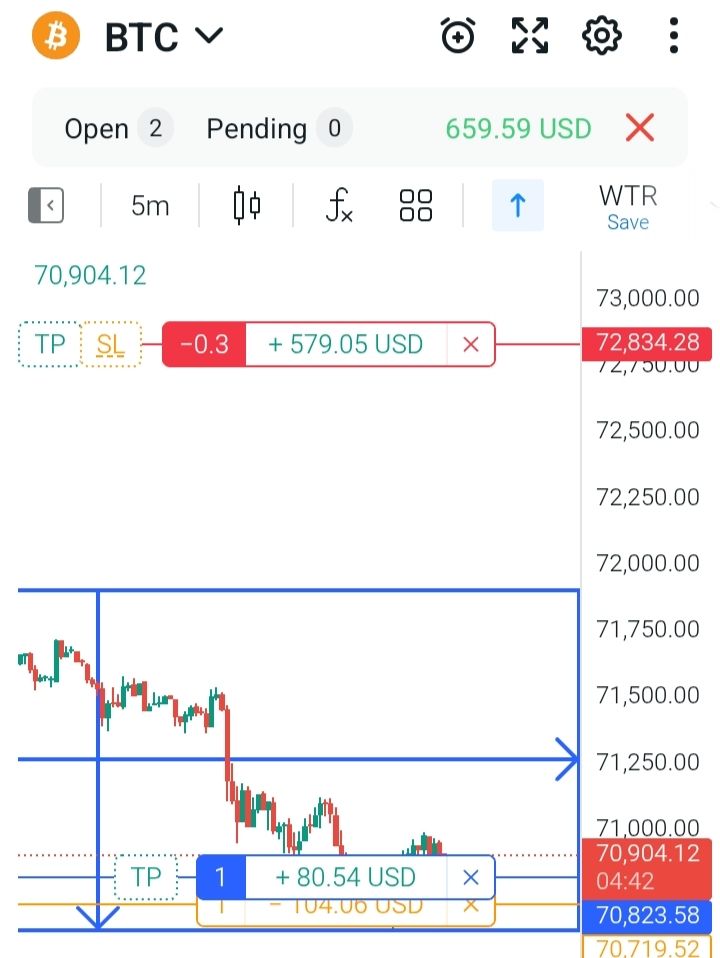The width and height of the screenshot is (720, 958).
Task: Set TP on the -0.3 sell position
Action: (x=48, y=344)
